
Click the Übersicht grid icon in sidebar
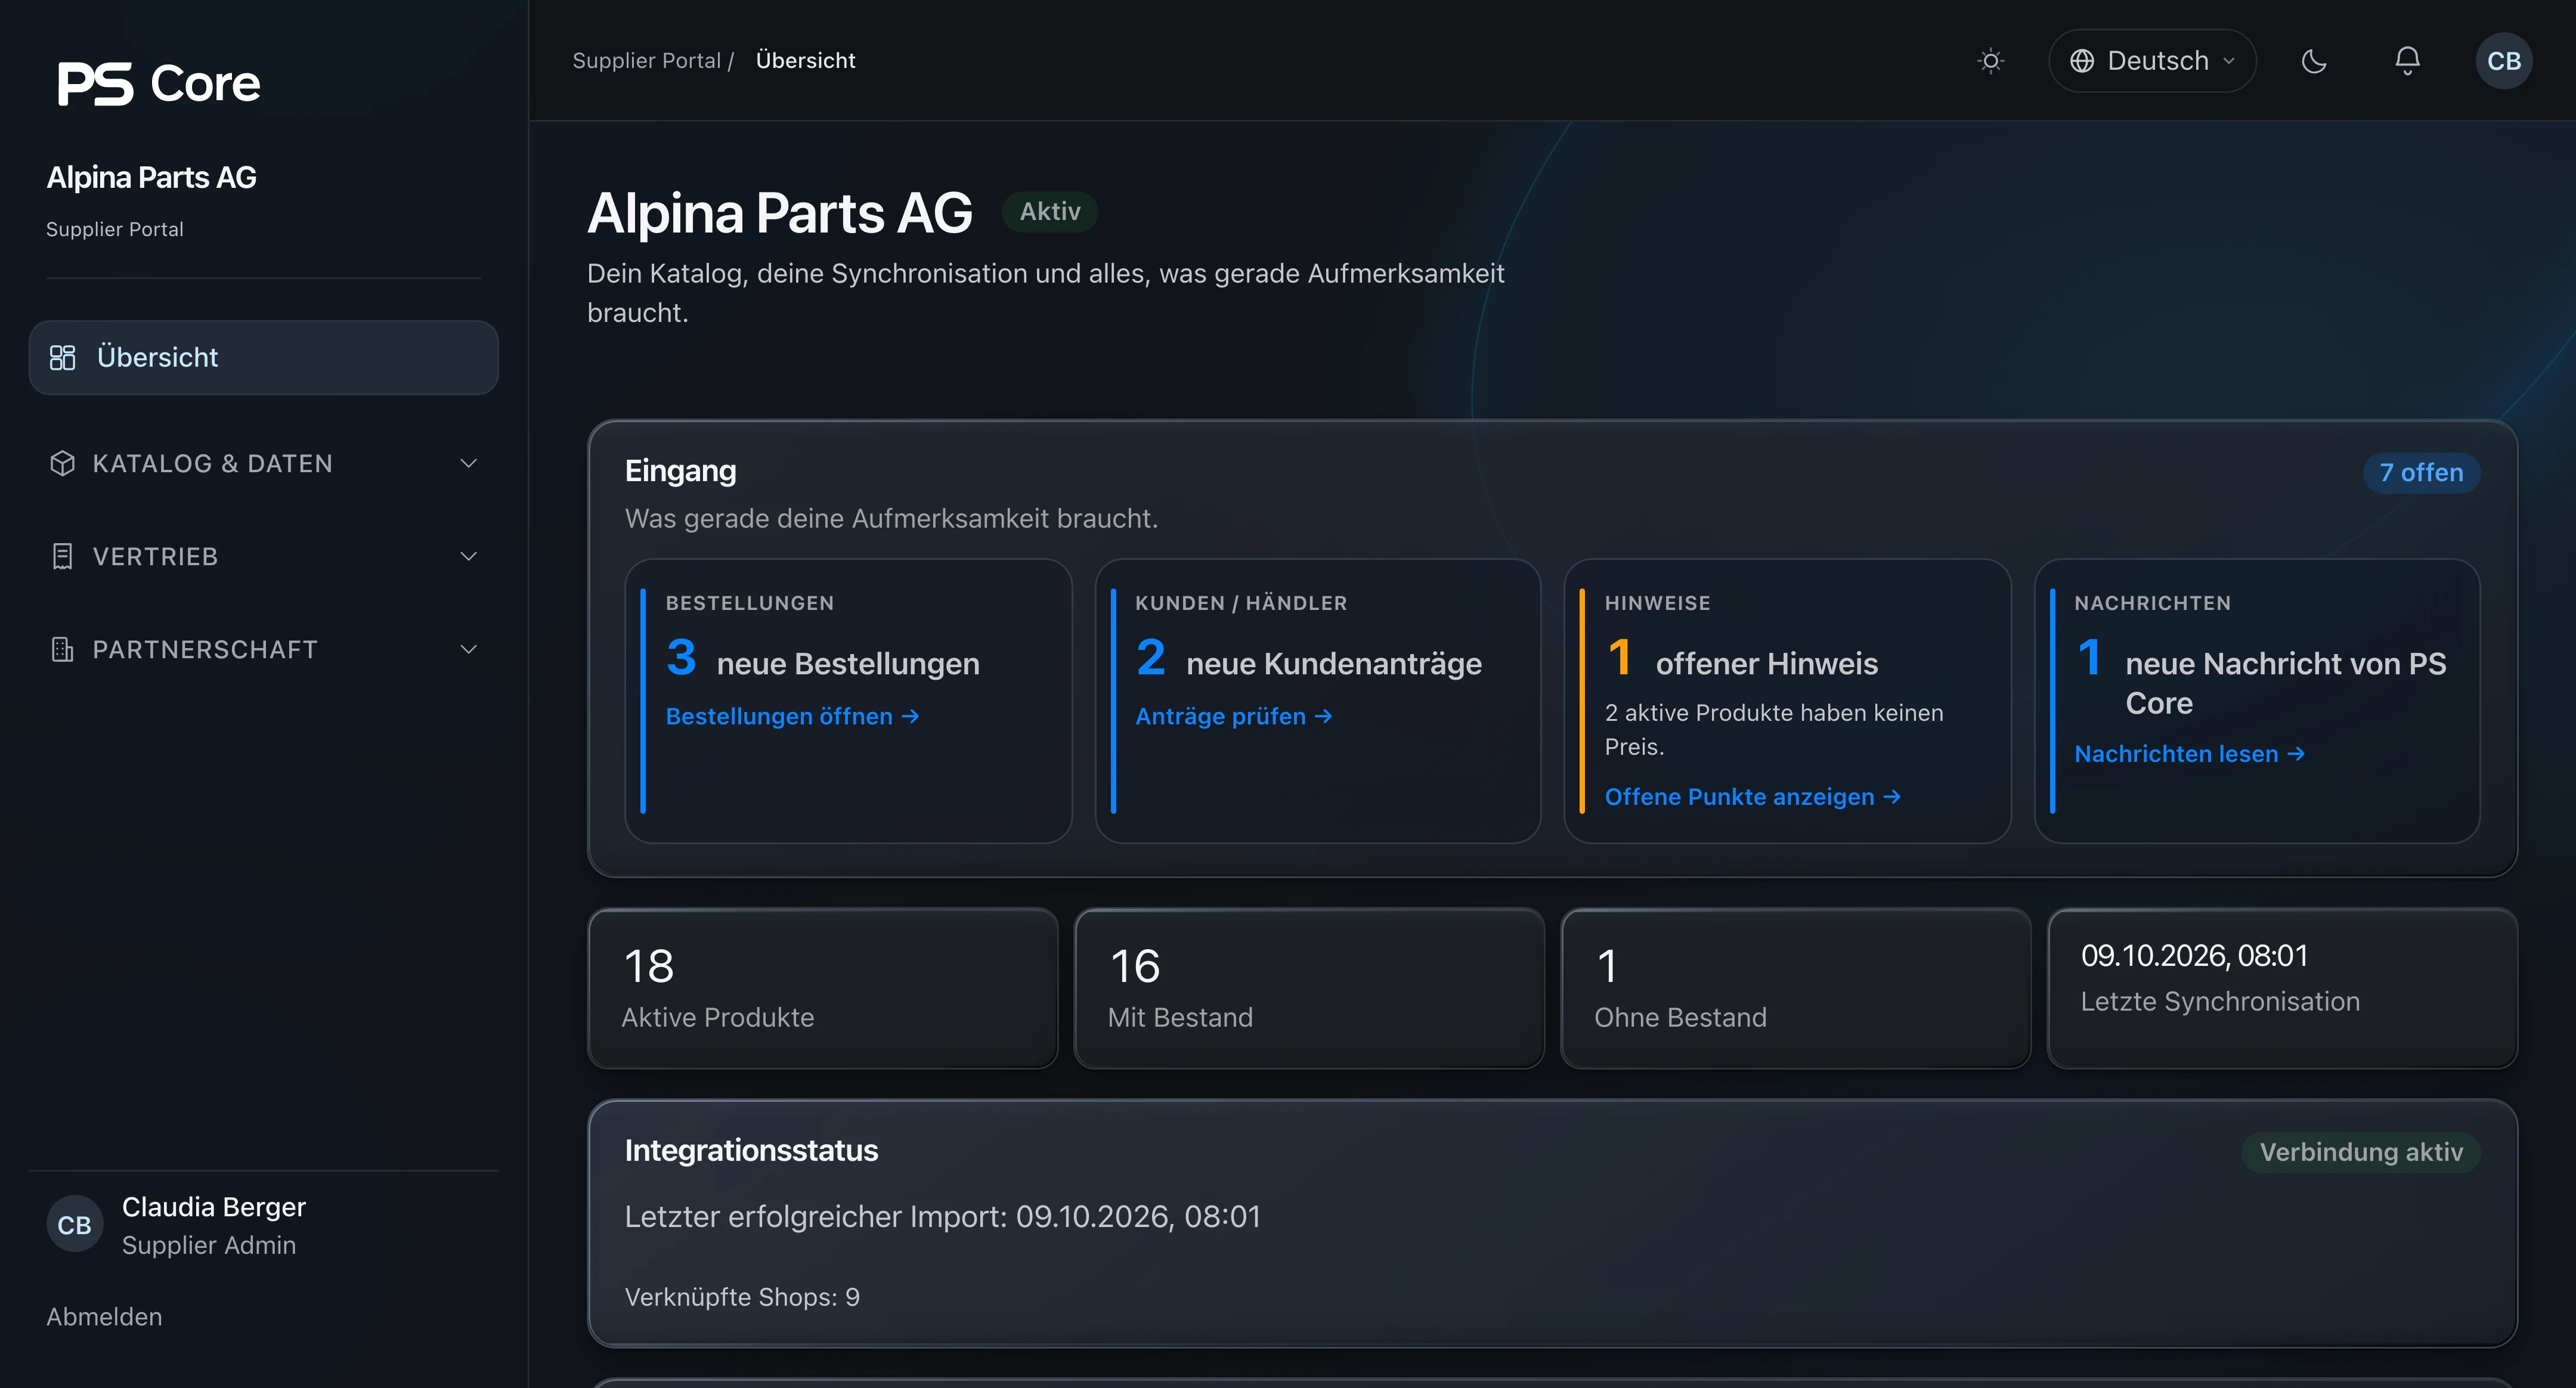62,357
